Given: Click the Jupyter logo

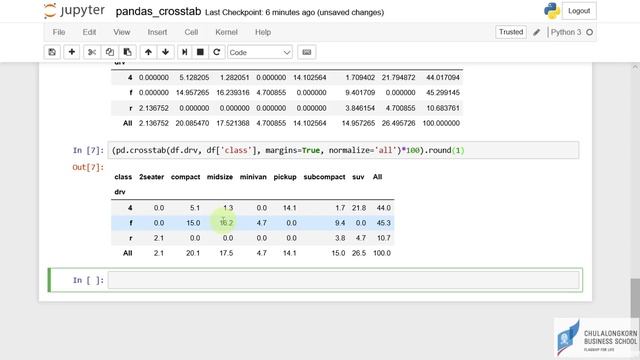Looking at the screenshot, I should pyautogui.click(x=74, y=11).
